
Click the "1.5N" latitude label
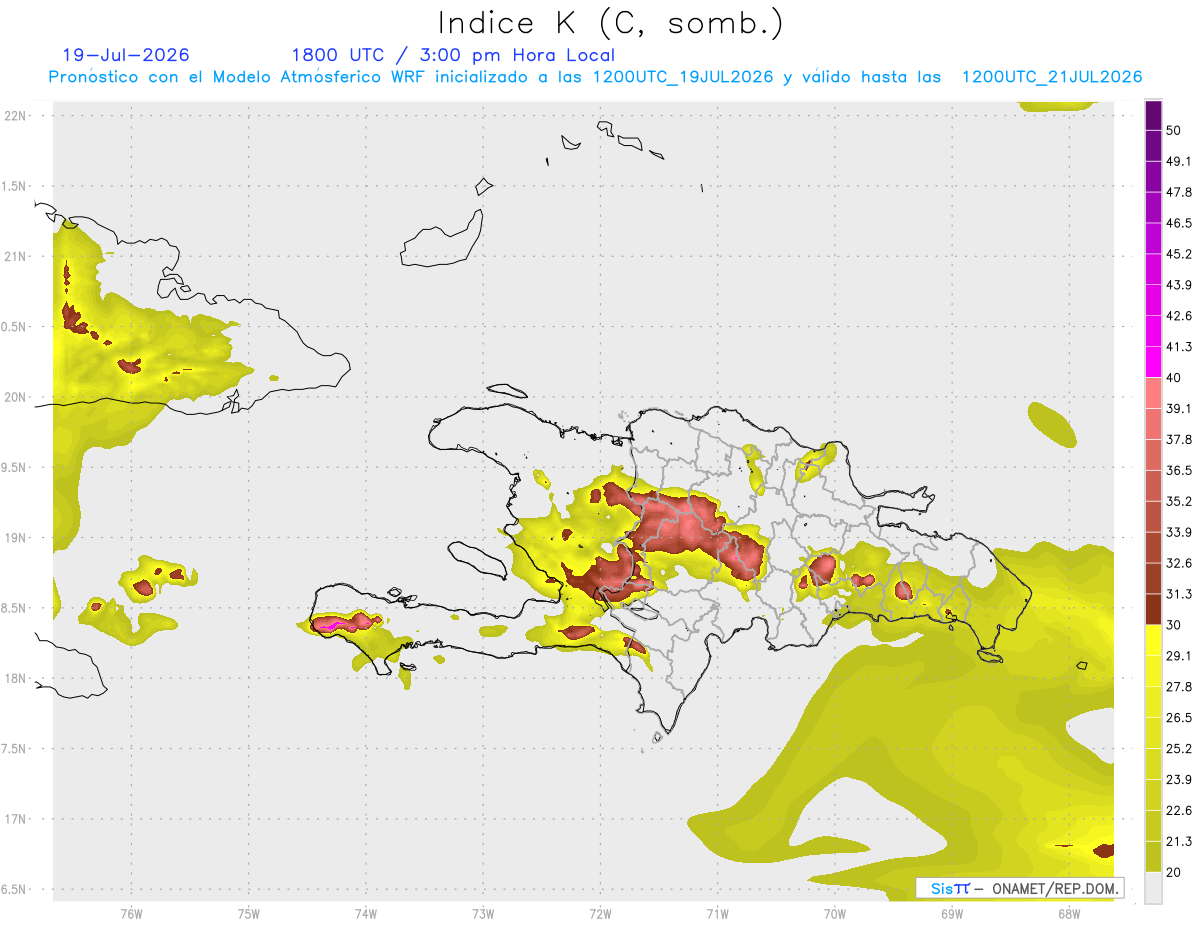click(x=15, y=186)
